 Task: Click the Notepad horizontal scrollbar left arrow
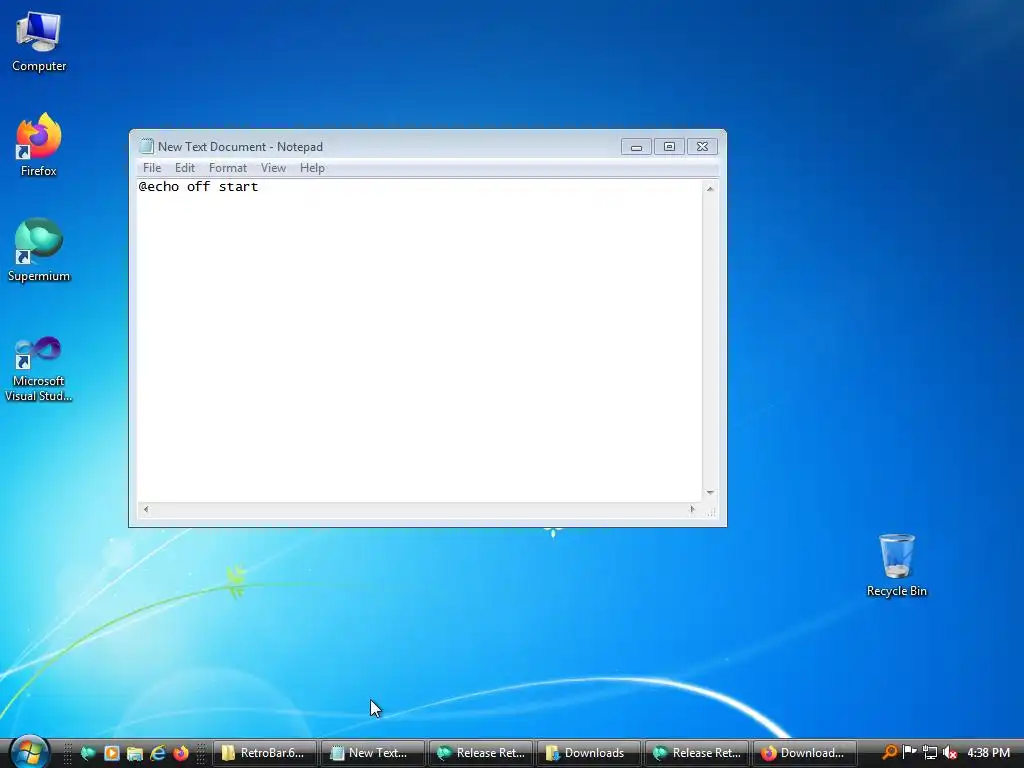coord(146,509)
